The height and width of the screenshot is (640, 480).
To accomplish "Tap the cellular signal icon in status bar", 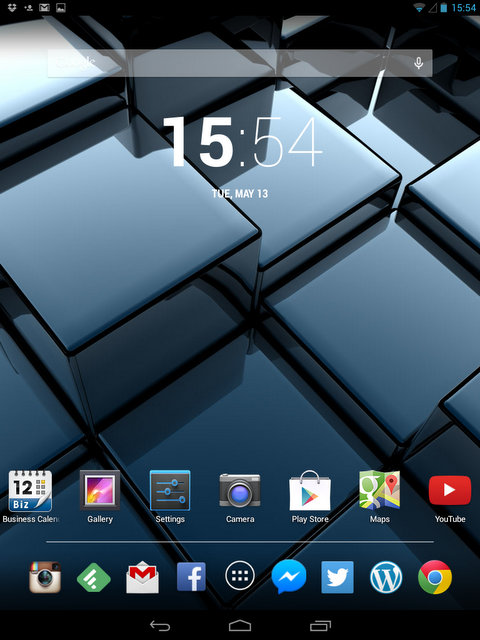I will pos(433,8).
